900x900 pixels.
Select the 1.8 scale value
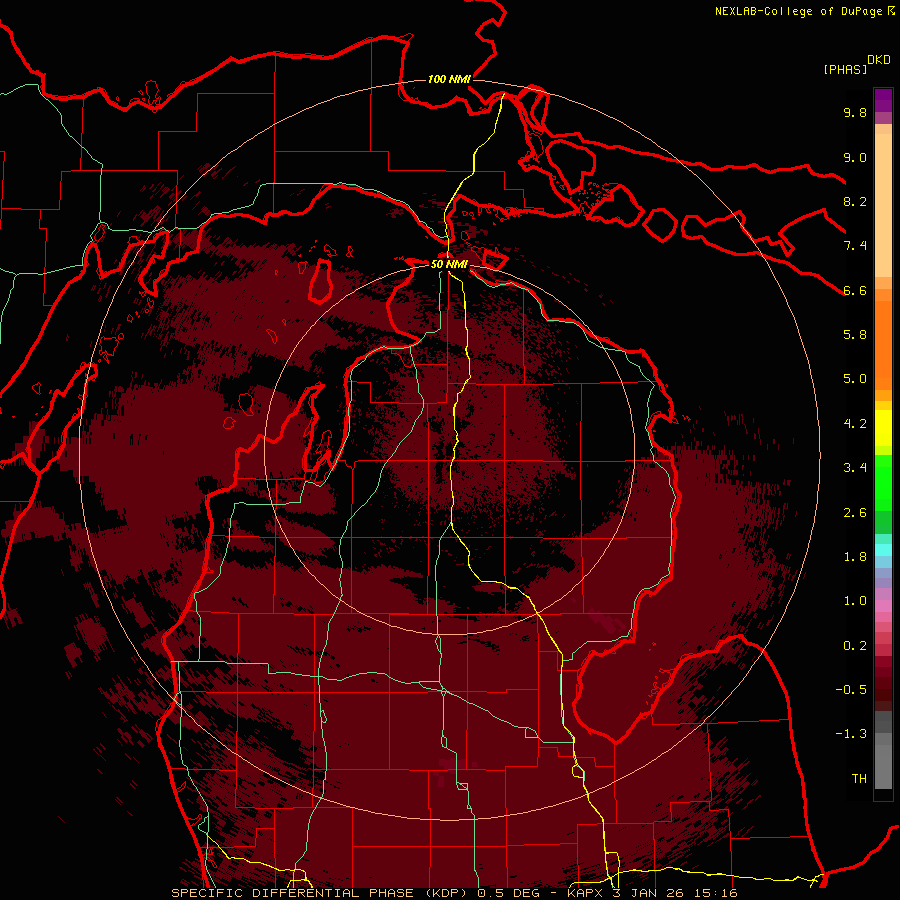coord(855,557)
